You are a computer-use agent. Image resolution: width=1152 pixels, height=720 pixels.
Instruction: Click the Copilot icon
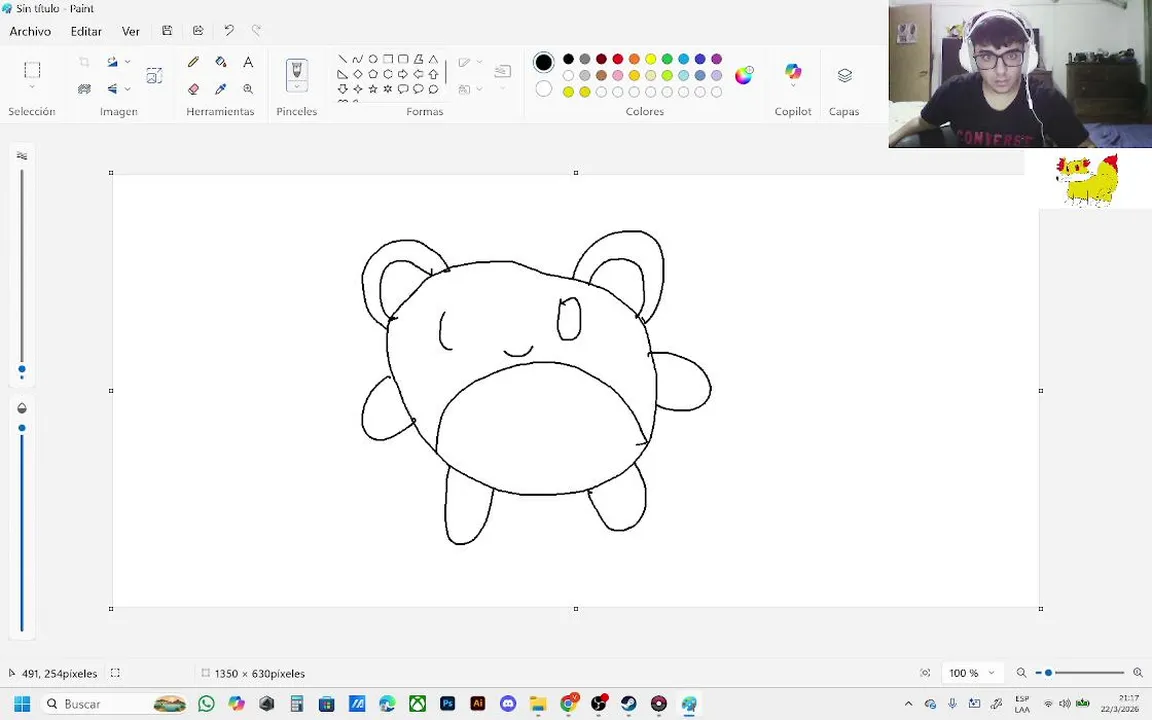793,71
